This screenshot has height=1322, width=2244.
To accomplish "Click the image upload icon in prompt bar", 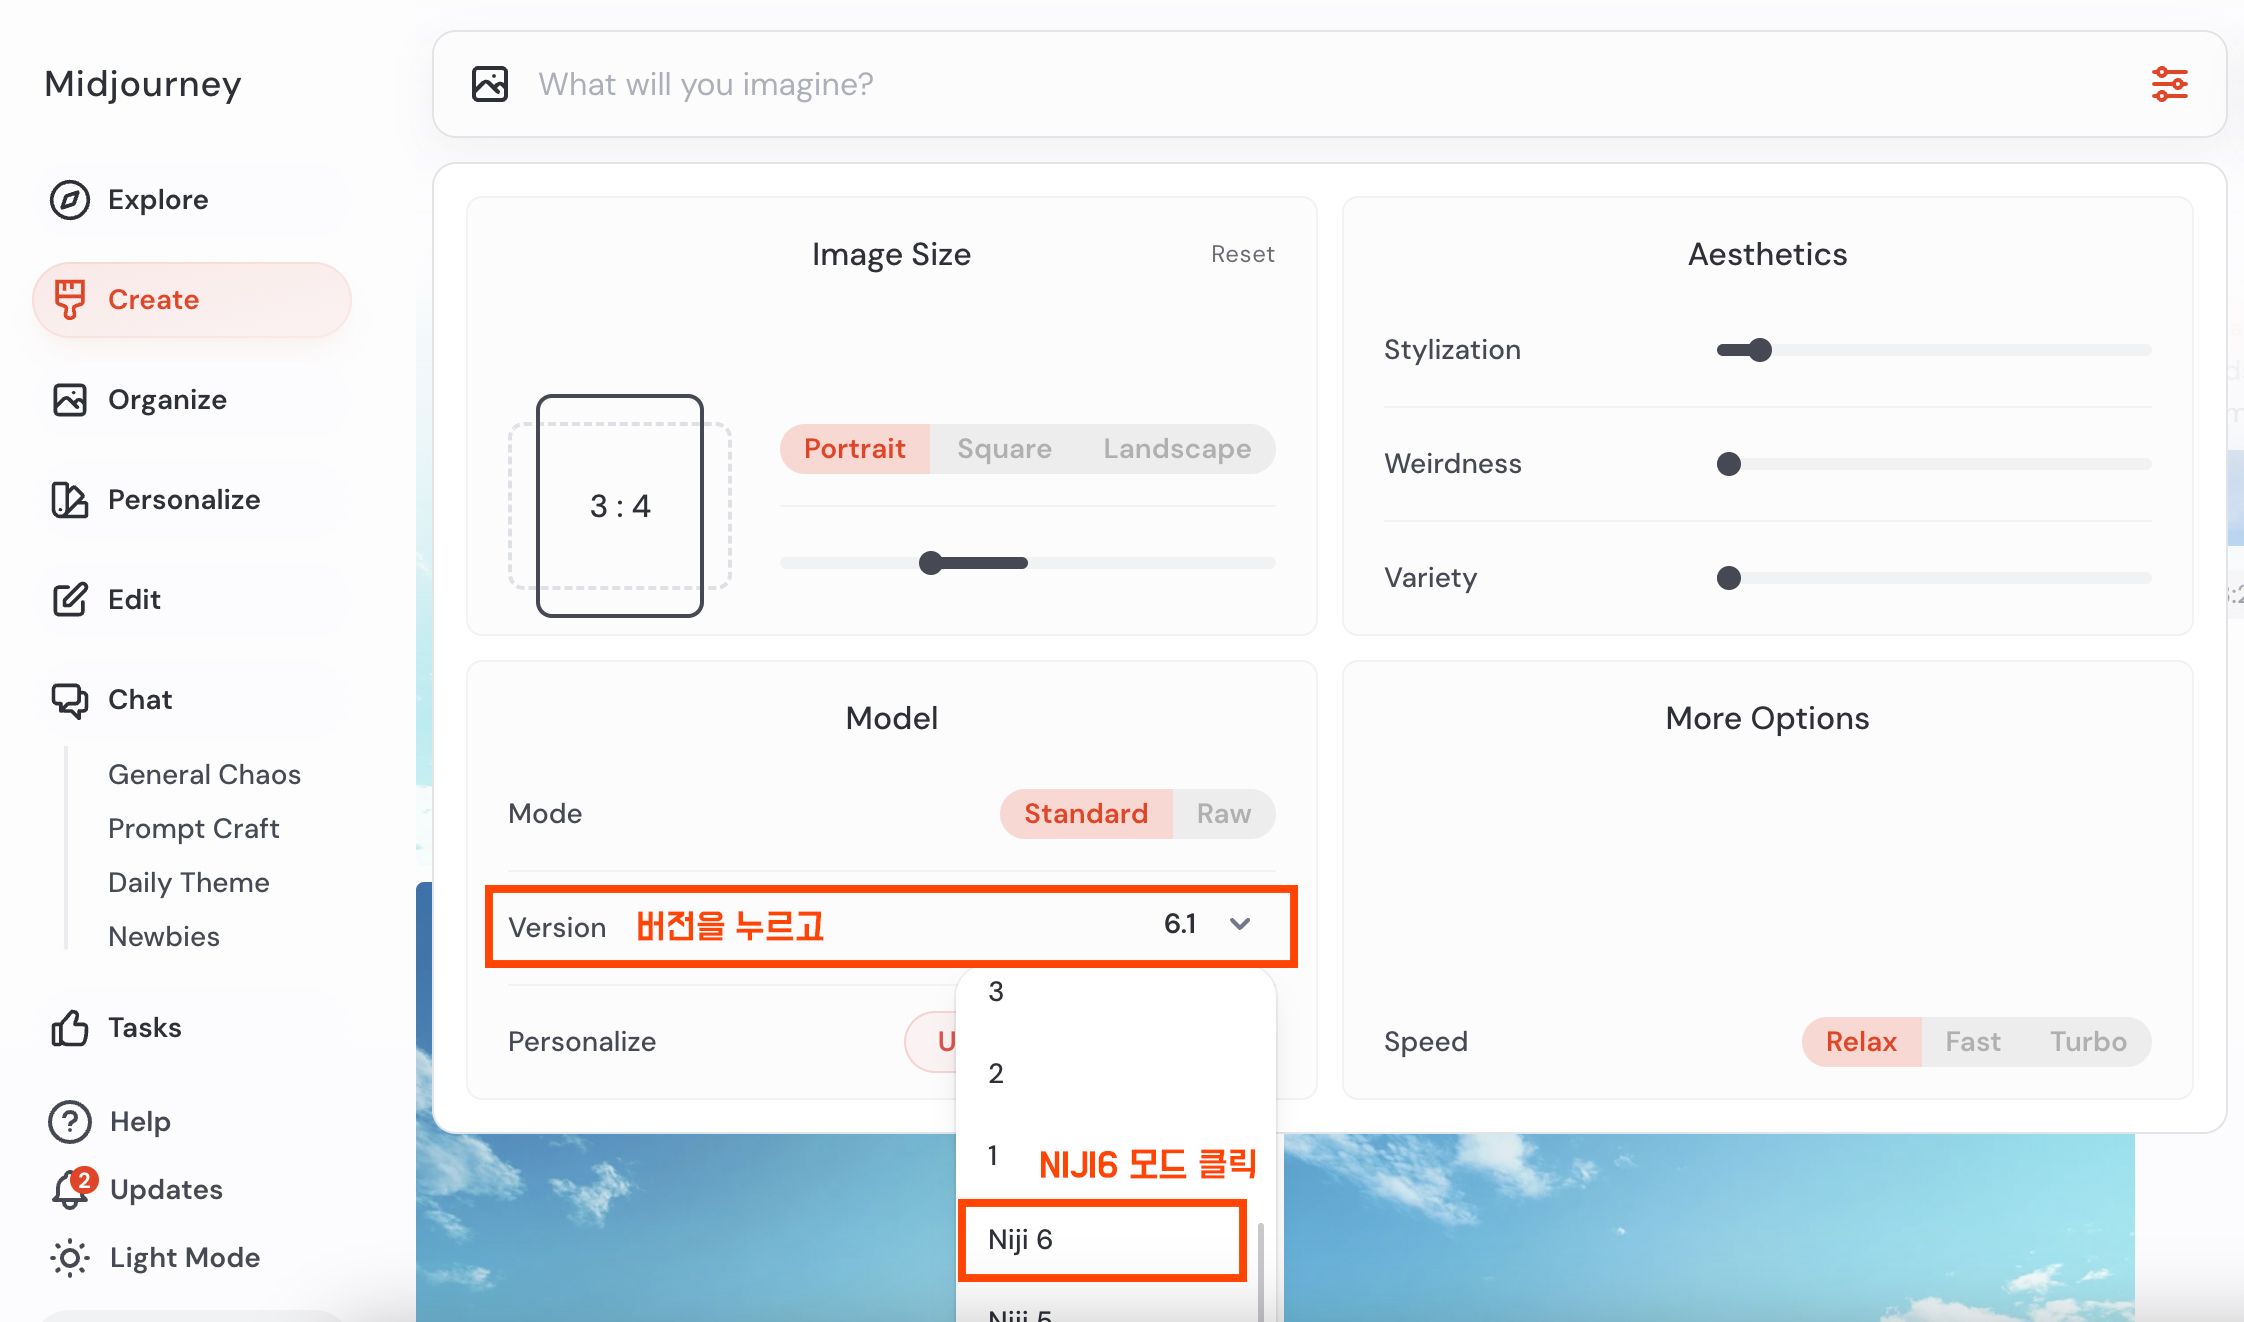I will (x=490, y=84).
